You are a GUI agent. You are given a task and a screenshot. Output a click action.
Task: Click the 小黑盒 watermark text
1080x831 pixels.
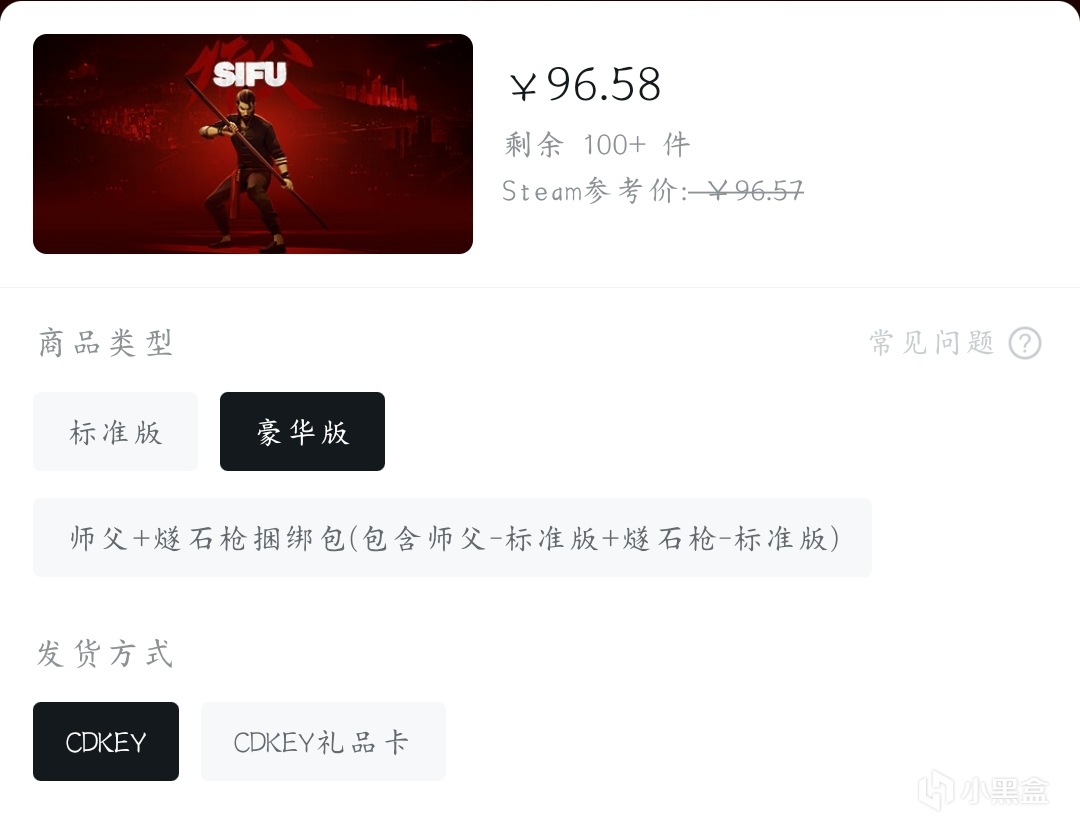point(1006,790)
